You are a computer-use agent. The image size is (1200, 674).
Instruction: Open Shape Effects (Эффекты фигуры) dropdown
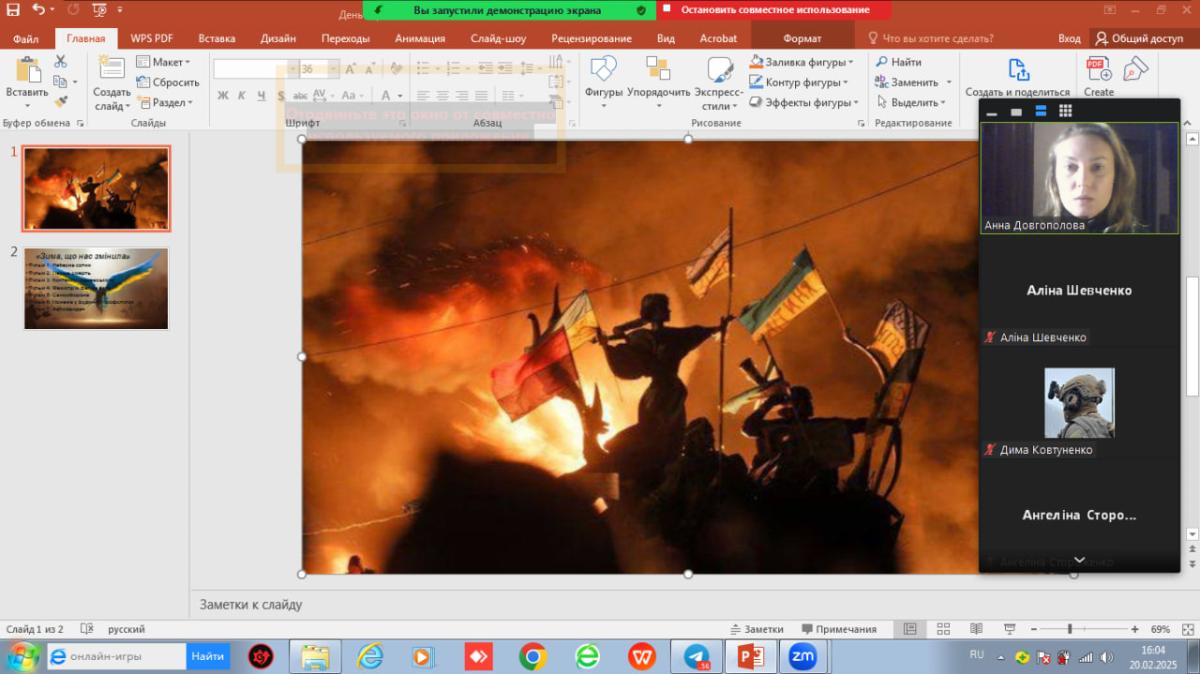tap(804, 102)
